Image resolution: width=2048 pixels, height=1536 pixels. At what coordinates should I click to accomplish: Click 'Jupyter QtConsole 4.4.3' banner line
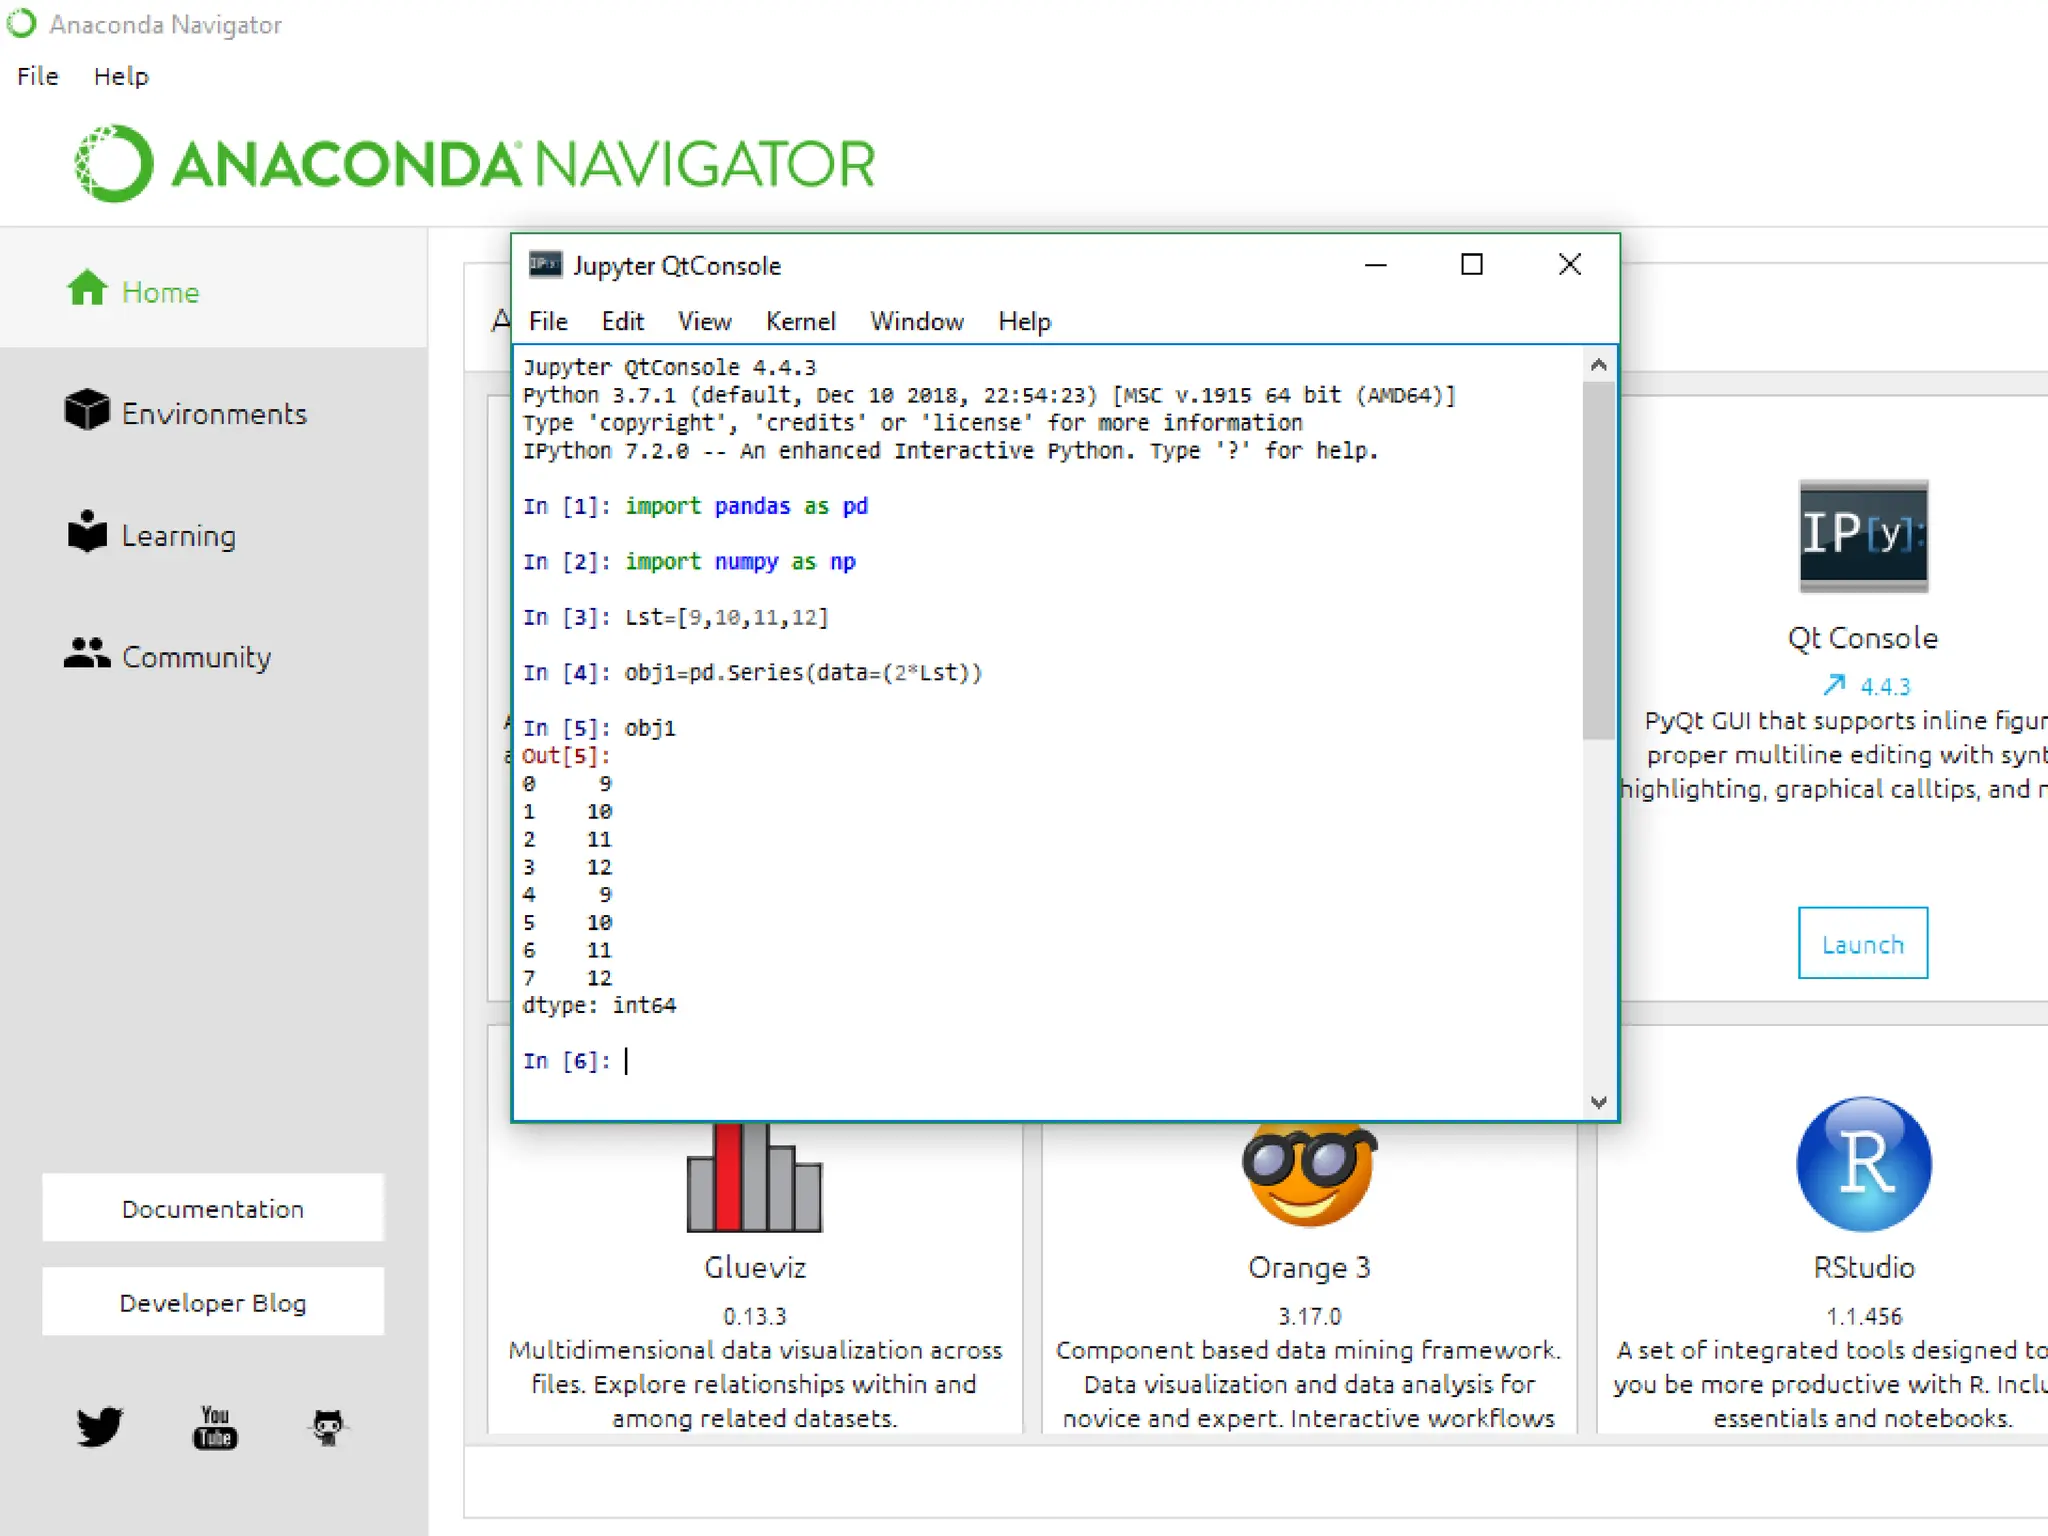[x=669, y=367]
